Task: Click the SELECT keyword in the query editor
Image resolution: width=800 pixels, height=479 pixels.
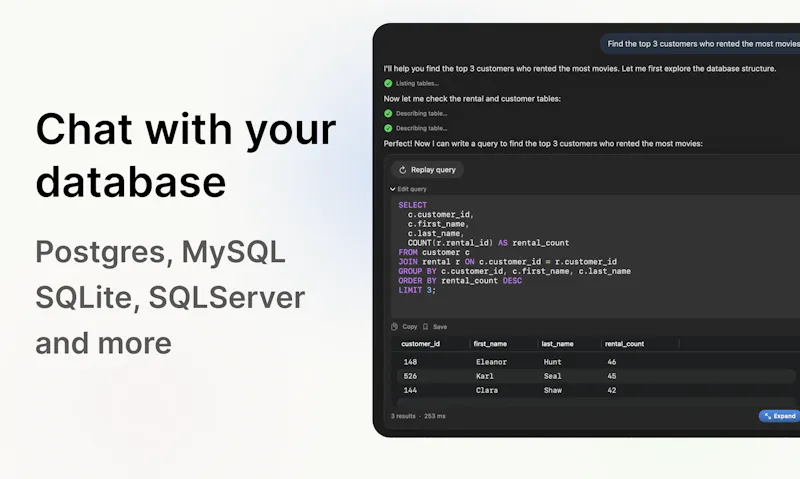Action: pyautogui.click(x=412, y=205)
